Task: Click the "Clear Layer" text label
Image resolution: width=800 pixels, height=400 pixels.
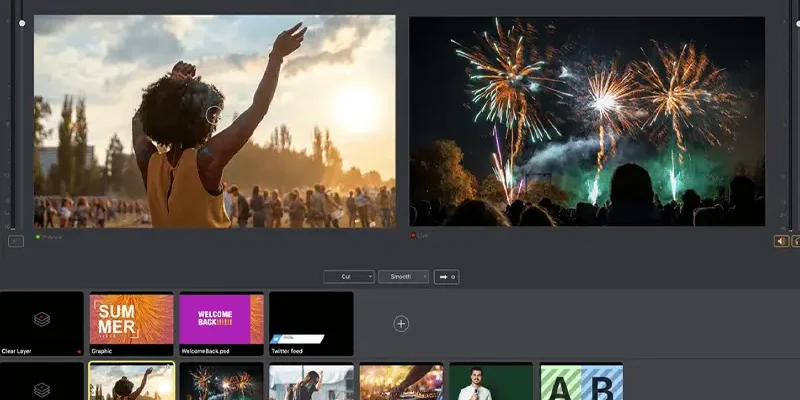Action: (16, 352)
